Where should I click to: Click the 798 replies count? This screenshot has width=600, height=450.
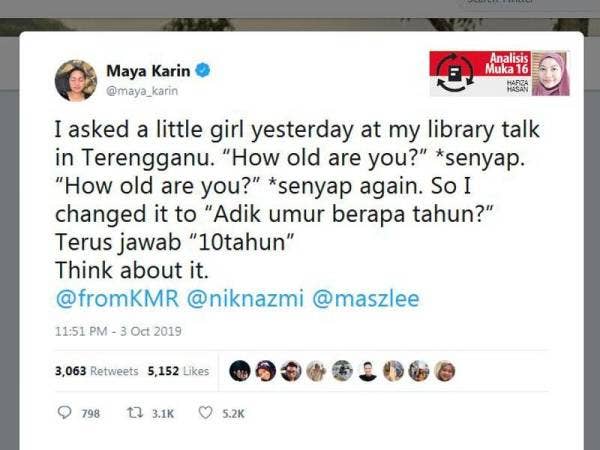pyautogui.click(x=90, y=413)
